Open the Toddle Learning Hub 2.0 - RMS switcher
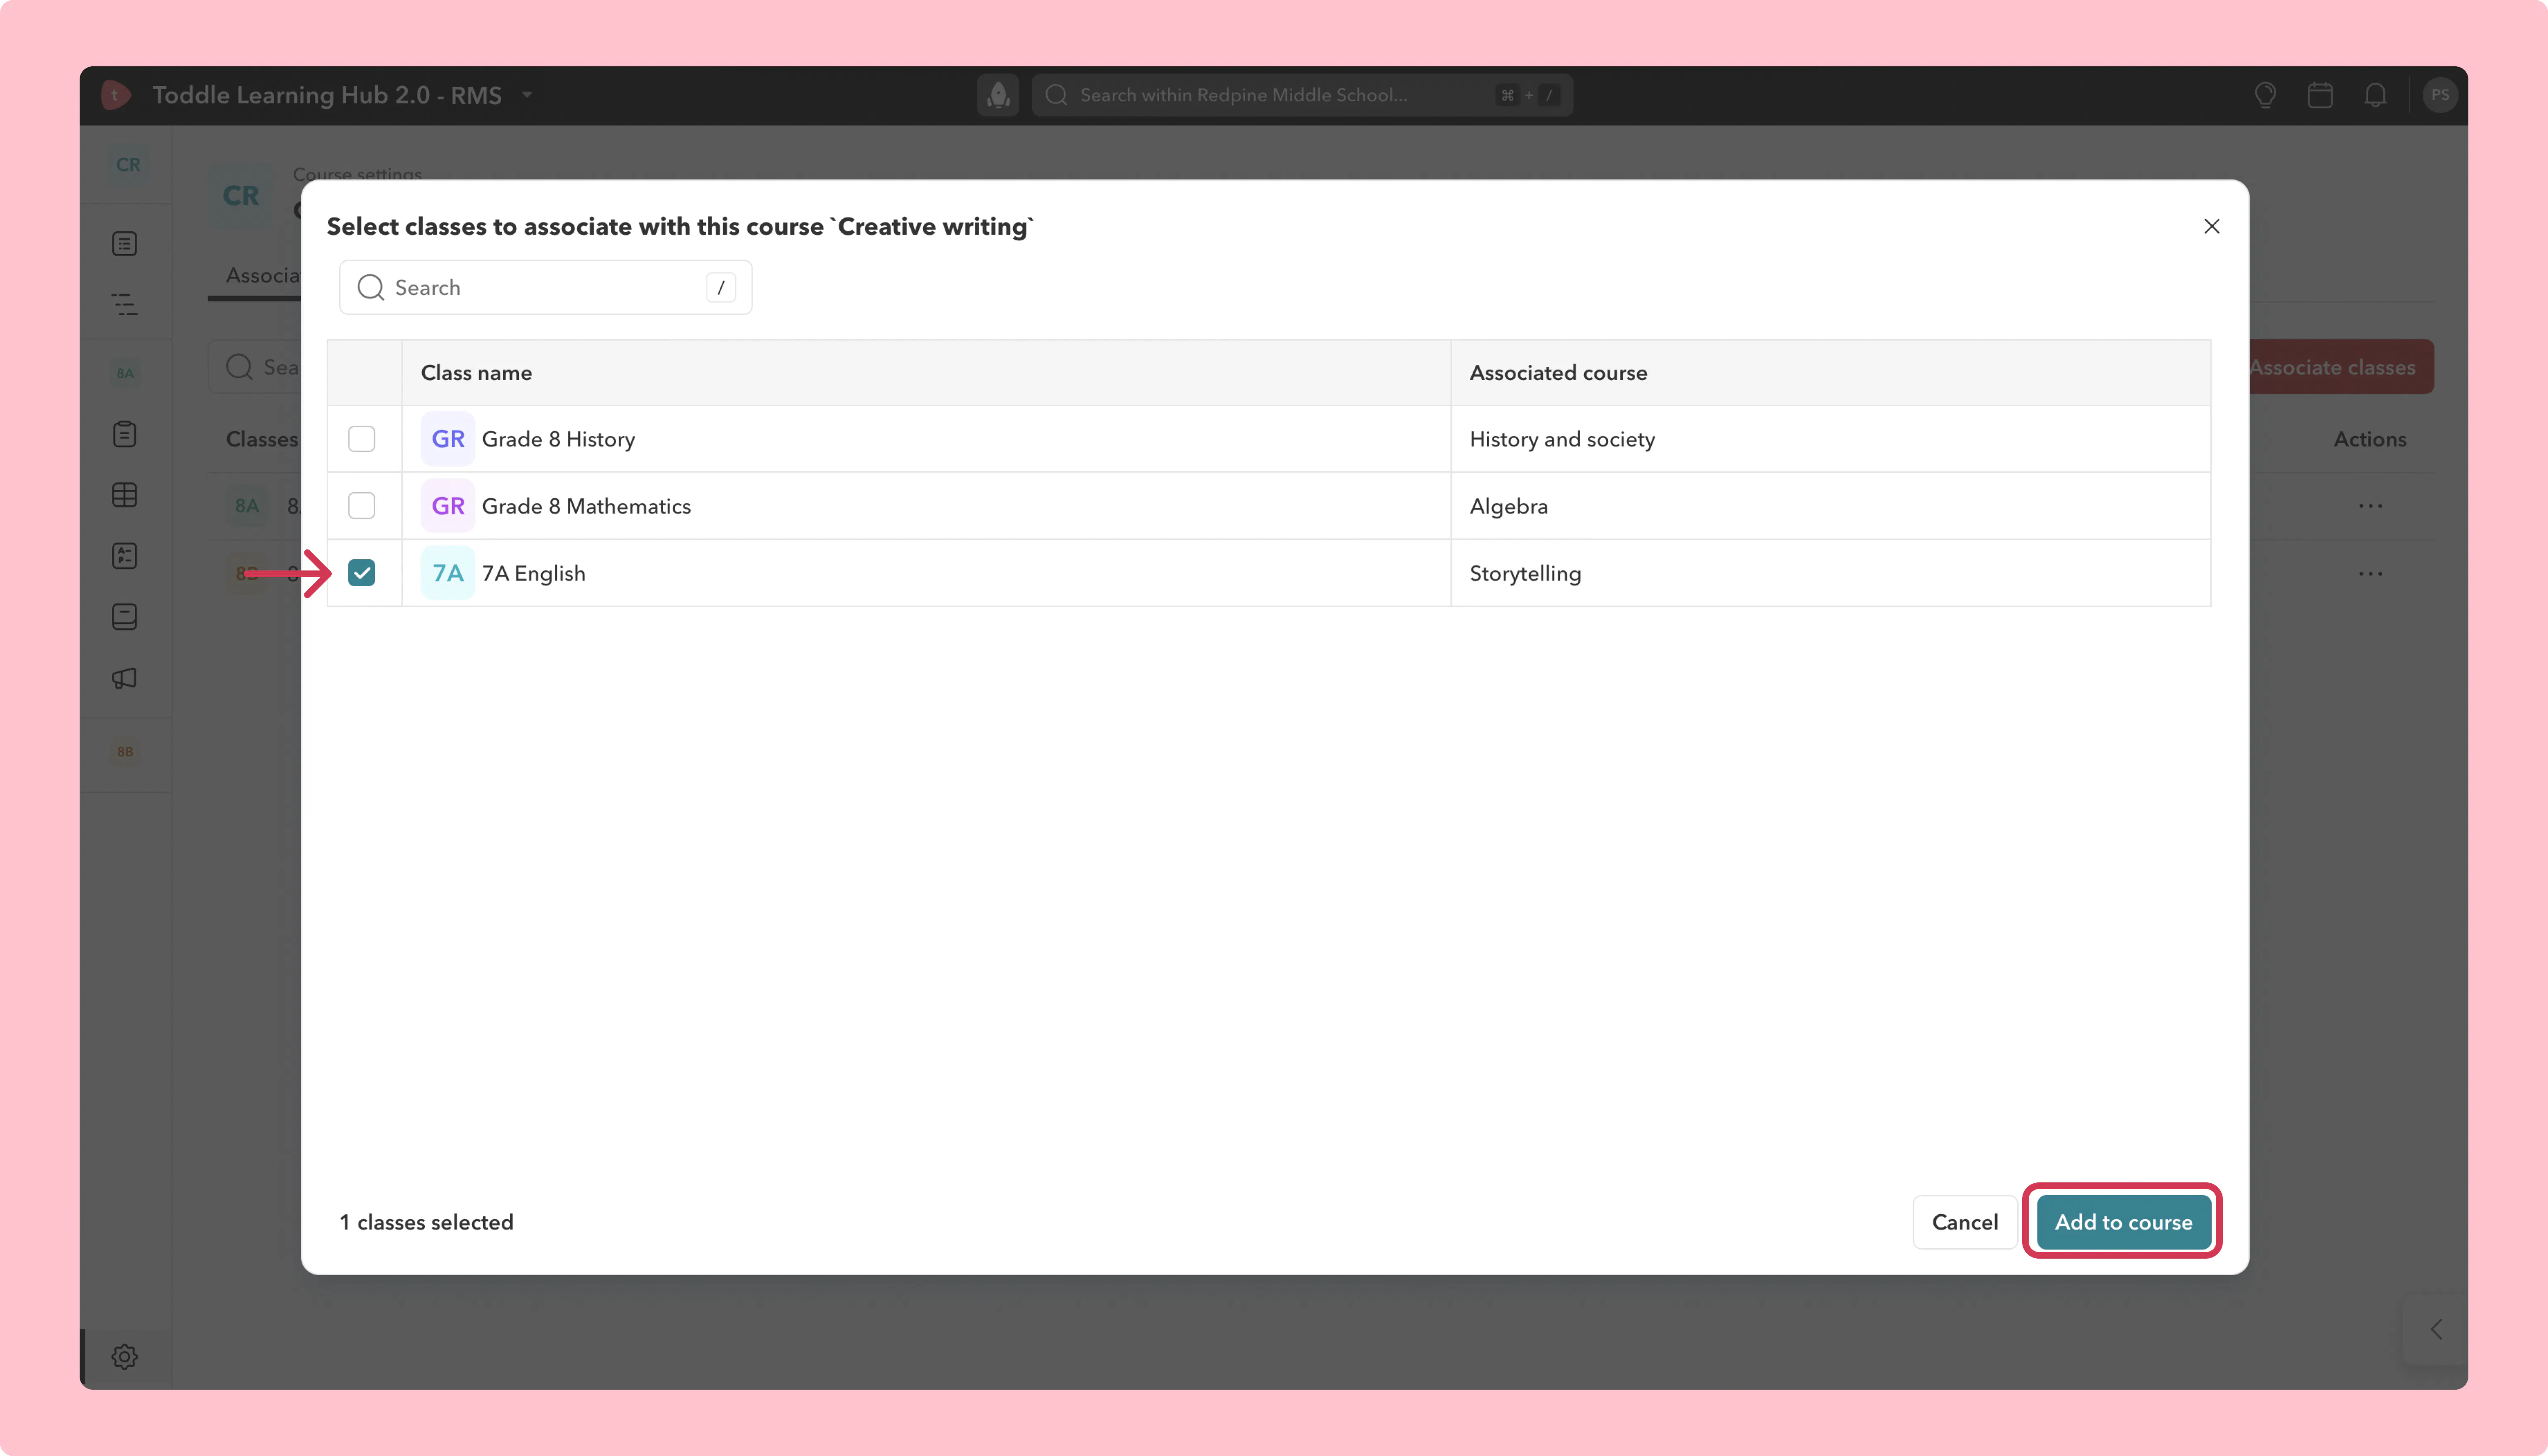The image size is (2548, 1456). click(343, 95)
